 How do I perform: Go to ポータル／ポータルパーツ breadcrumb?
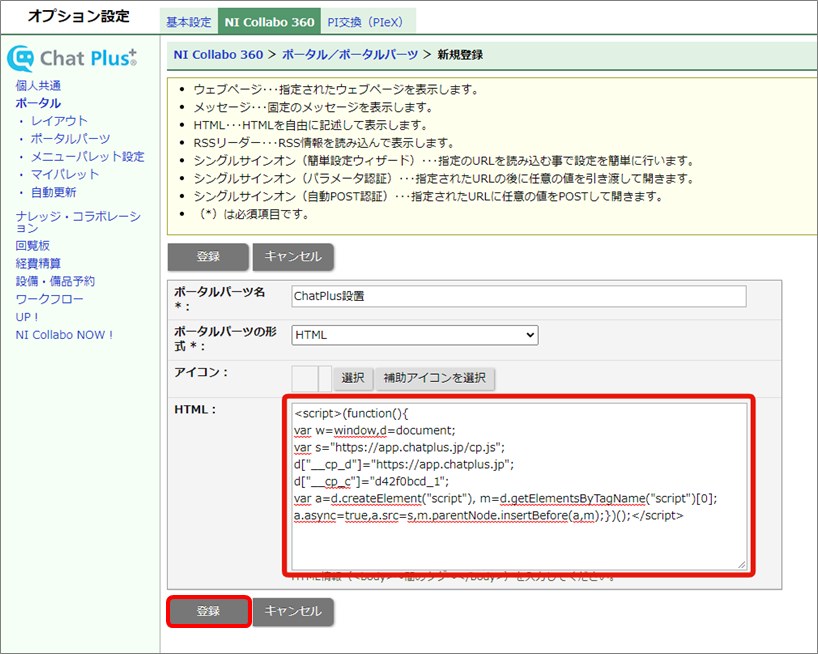pos(350,55)
